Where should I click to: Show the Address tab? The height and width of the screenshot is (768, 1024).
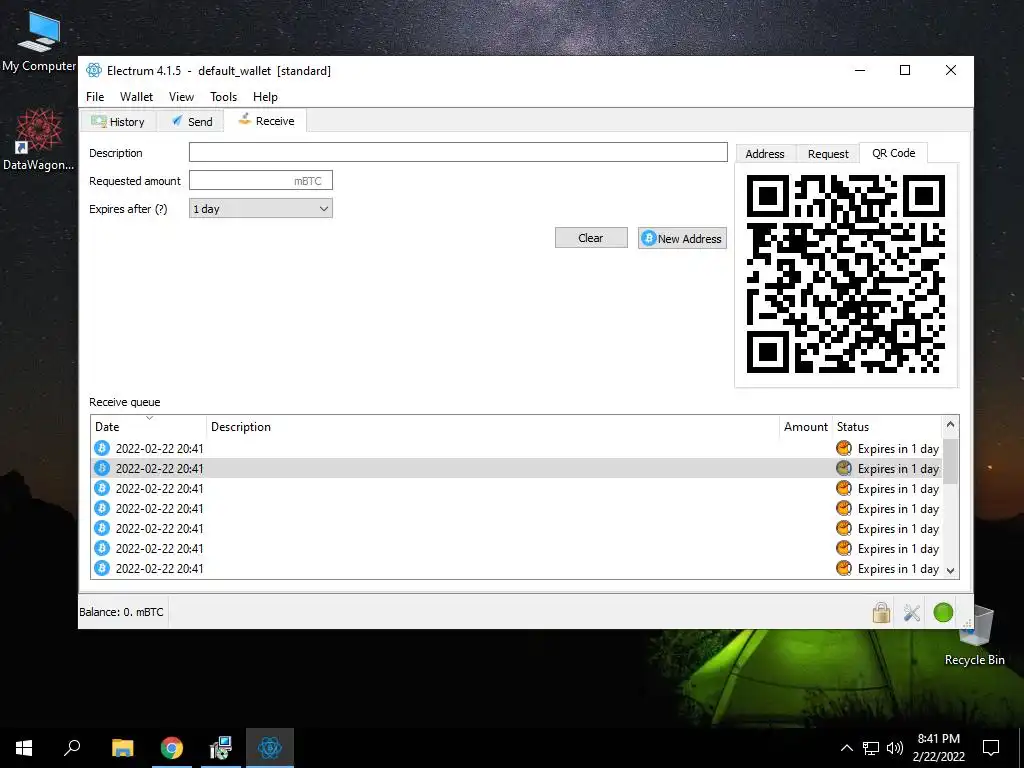(765, 153)
